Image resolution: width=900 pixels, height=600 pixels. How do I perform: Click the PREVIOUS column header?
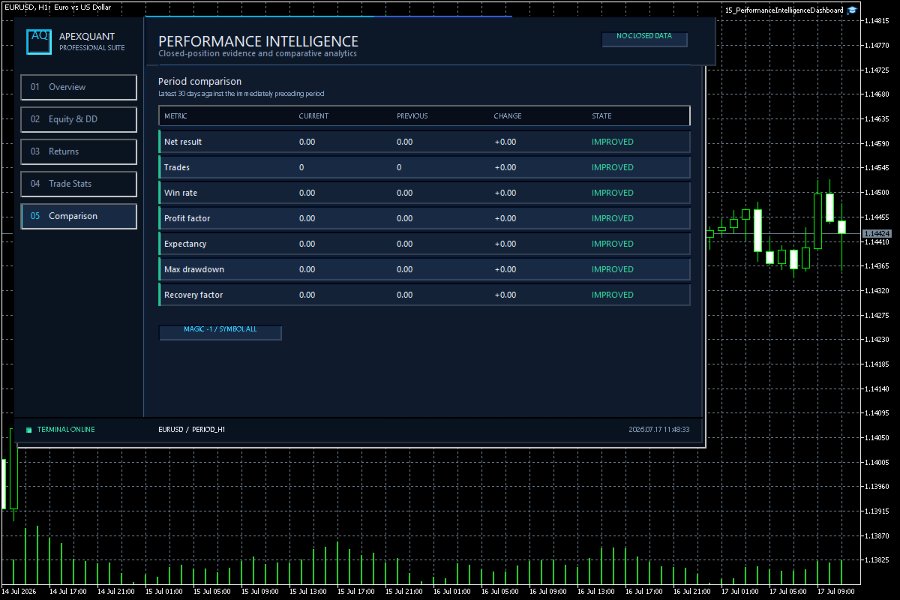(x=412, y=116)
